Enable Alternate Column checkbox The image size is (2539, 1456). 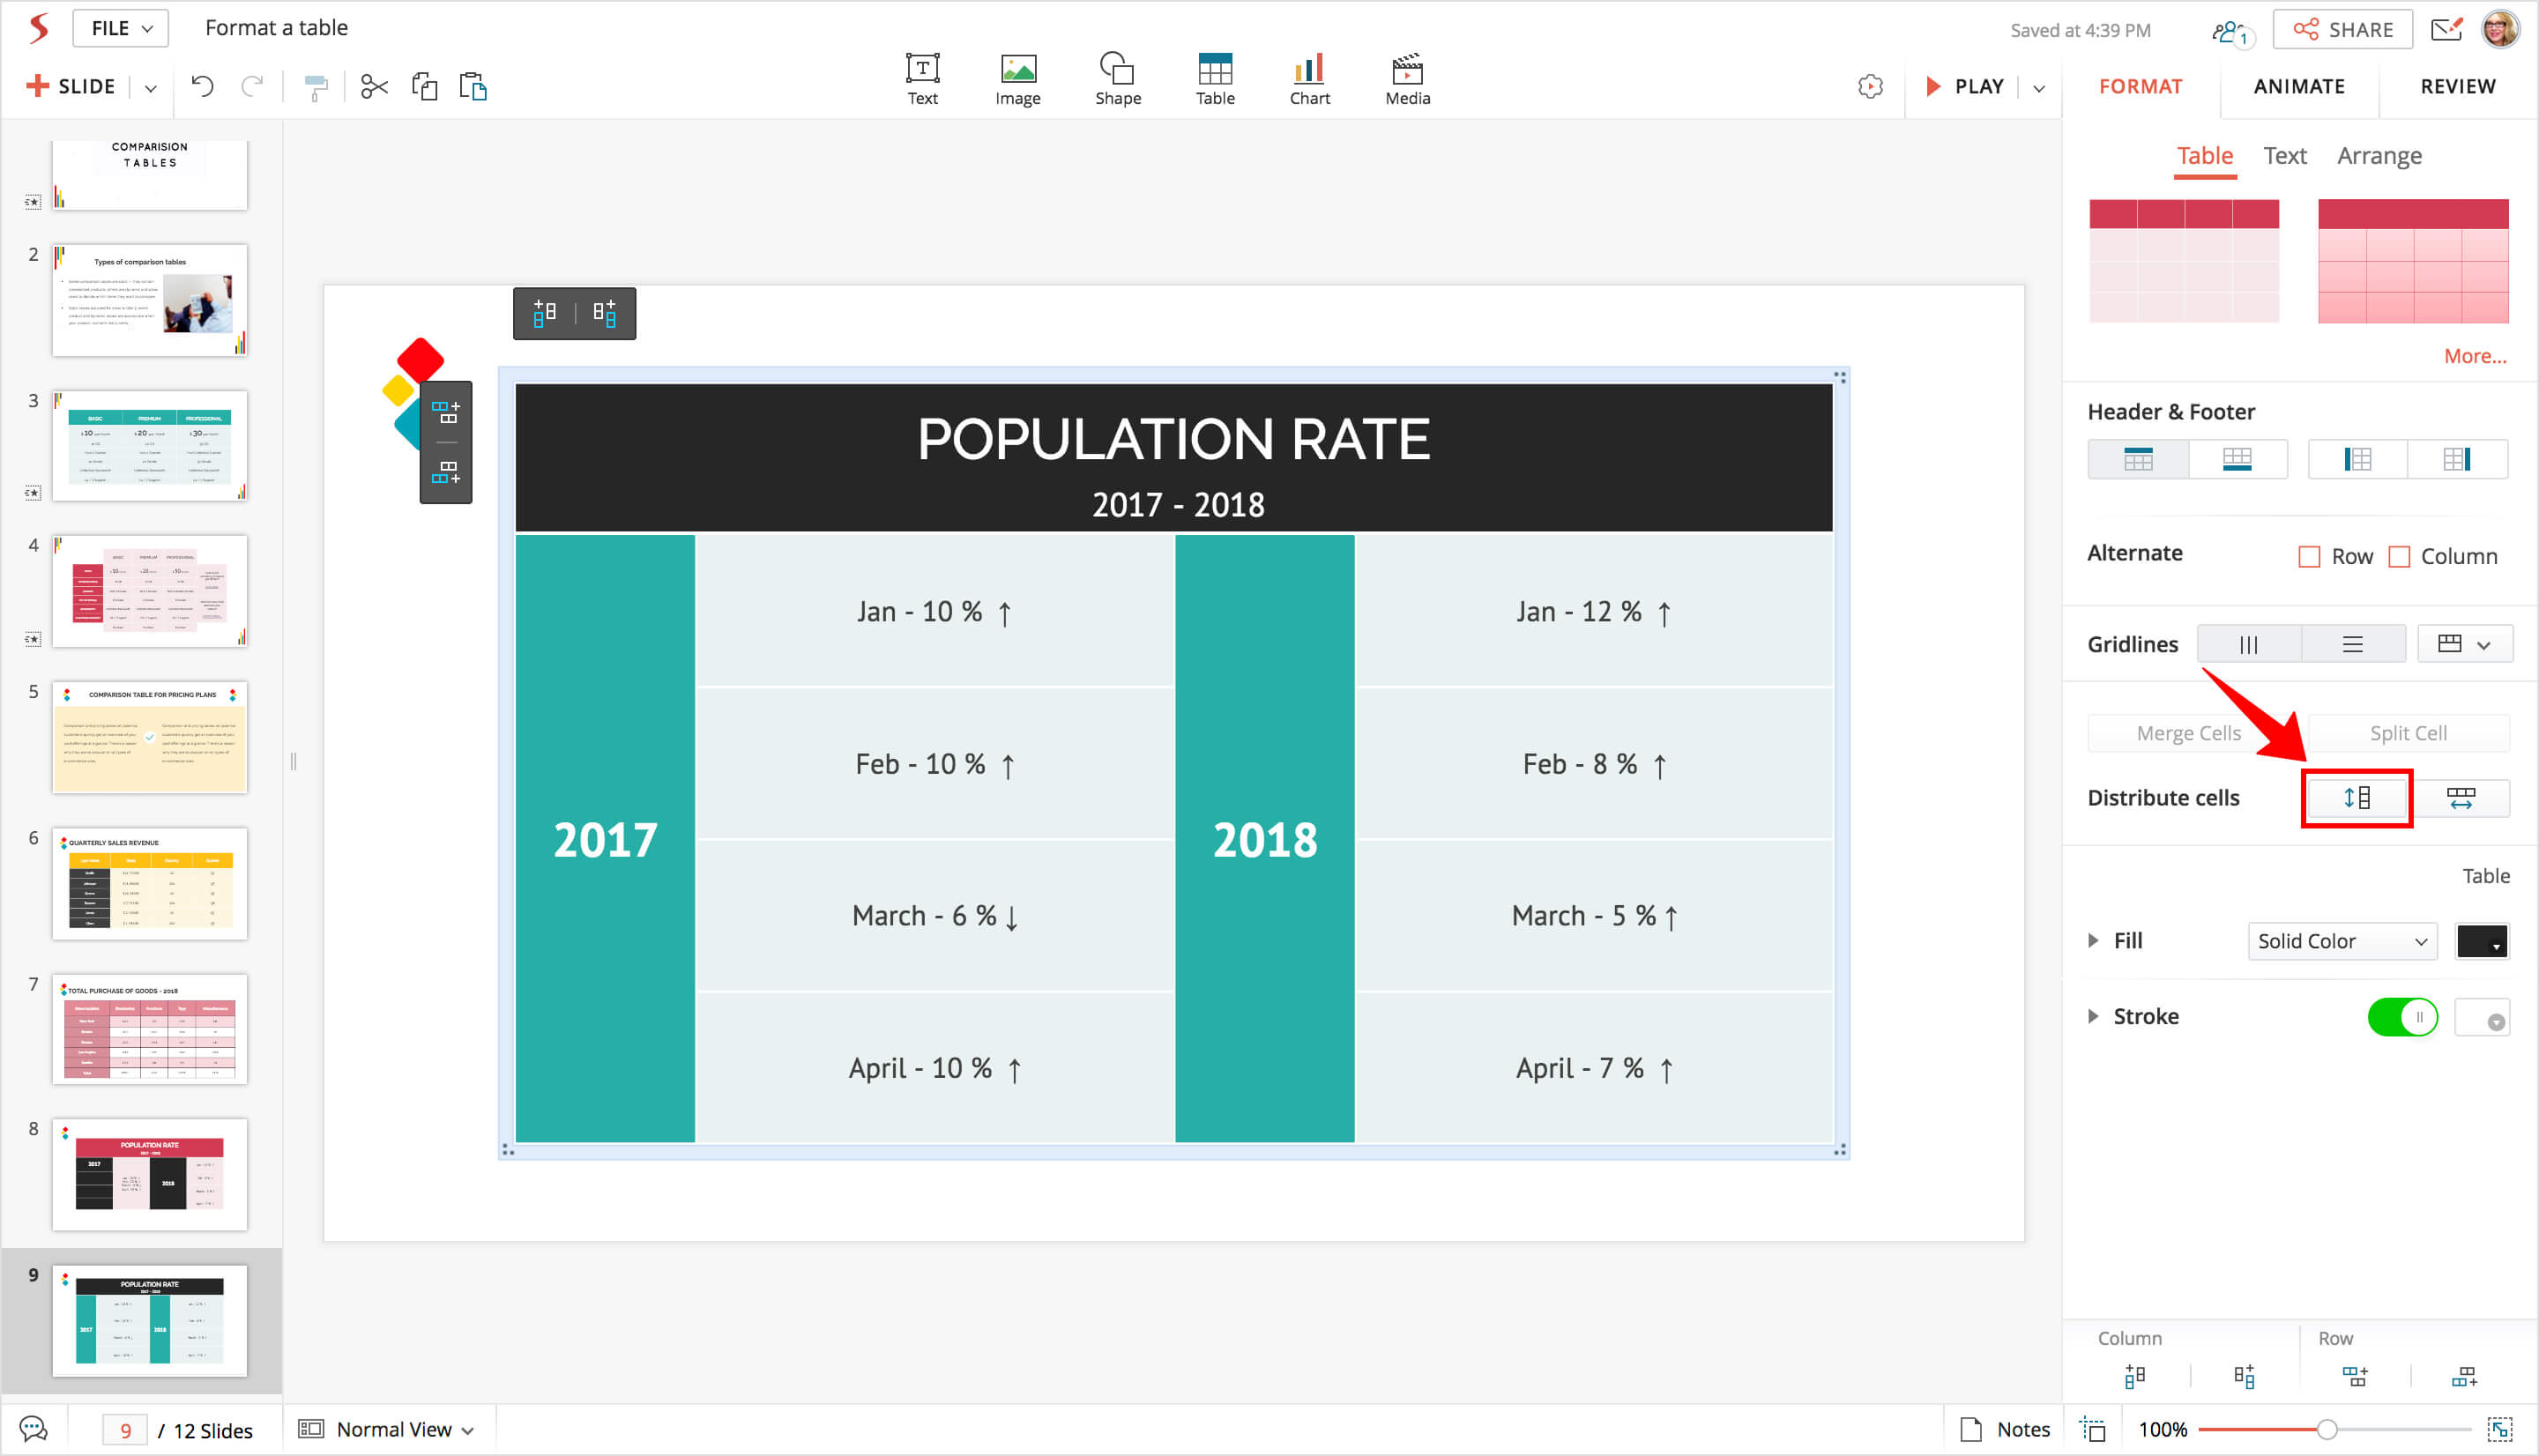pos(2400,557)
